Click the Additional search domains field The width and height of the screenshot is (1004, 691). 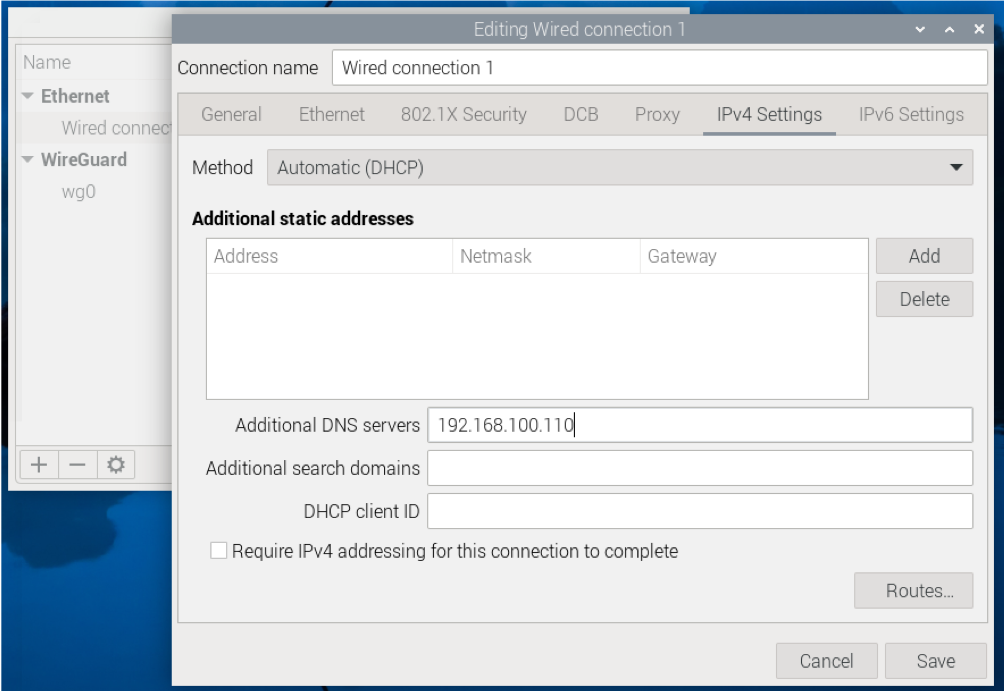[699, 468]
